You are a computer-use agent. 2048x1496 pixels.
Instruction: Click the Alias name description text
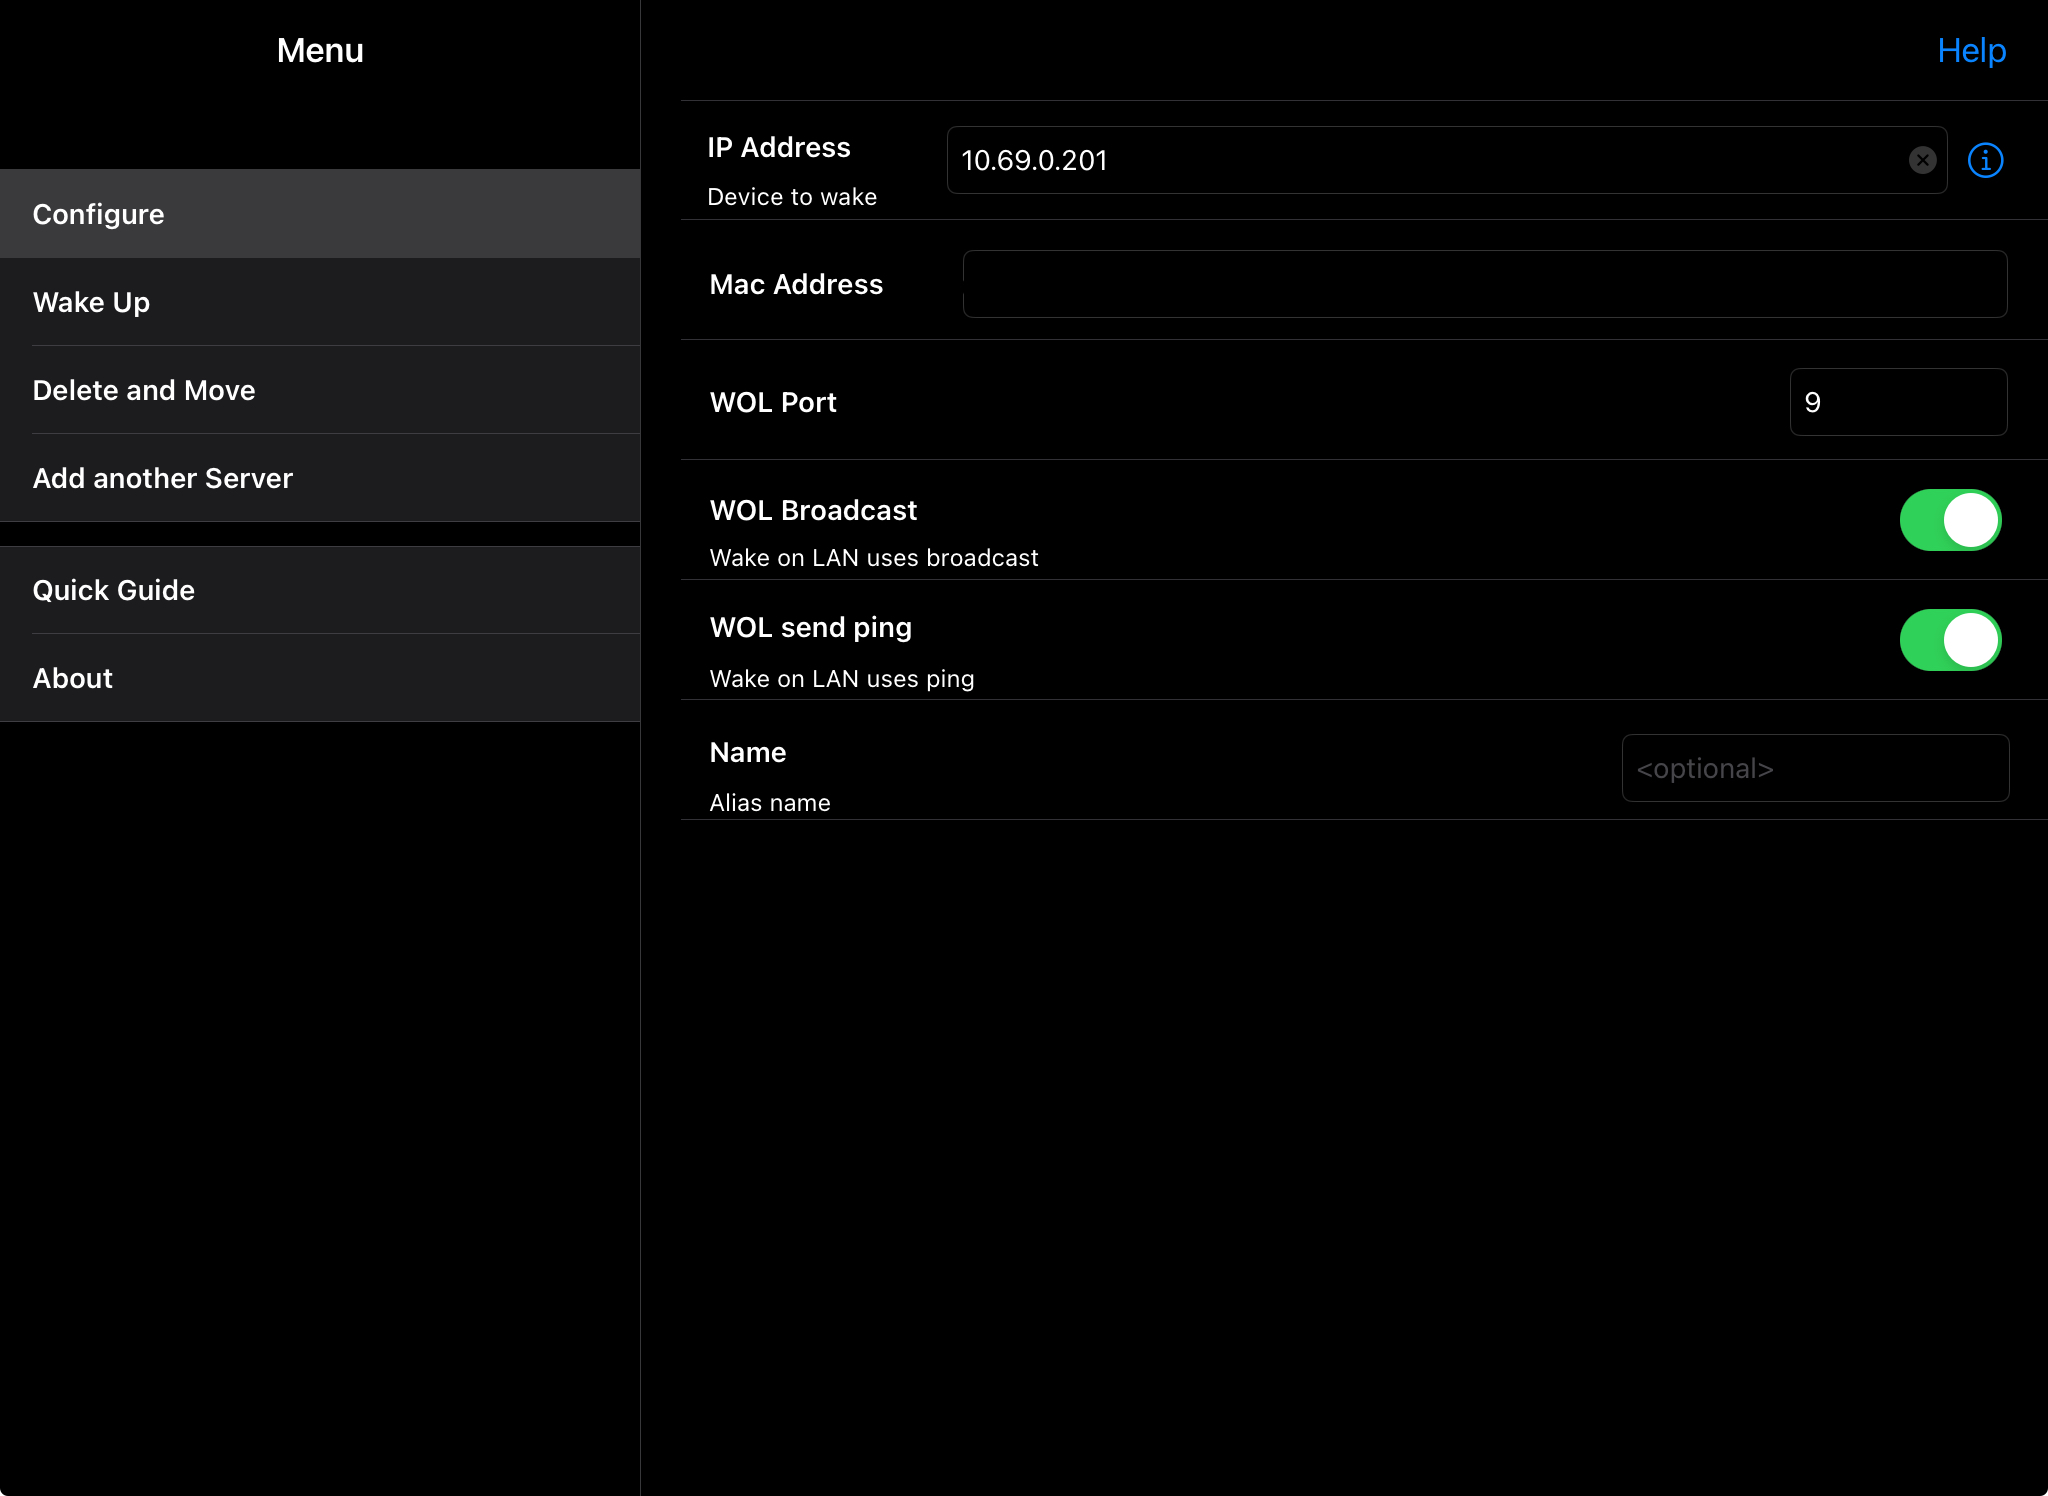(769, 803)
